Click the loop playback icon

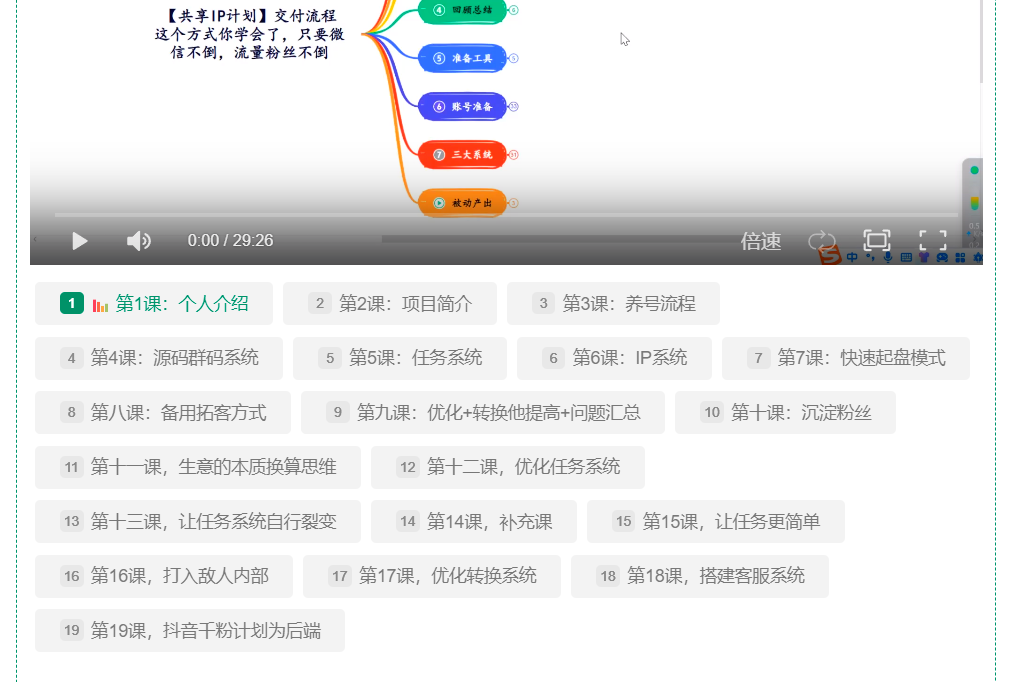pos(821,239)
